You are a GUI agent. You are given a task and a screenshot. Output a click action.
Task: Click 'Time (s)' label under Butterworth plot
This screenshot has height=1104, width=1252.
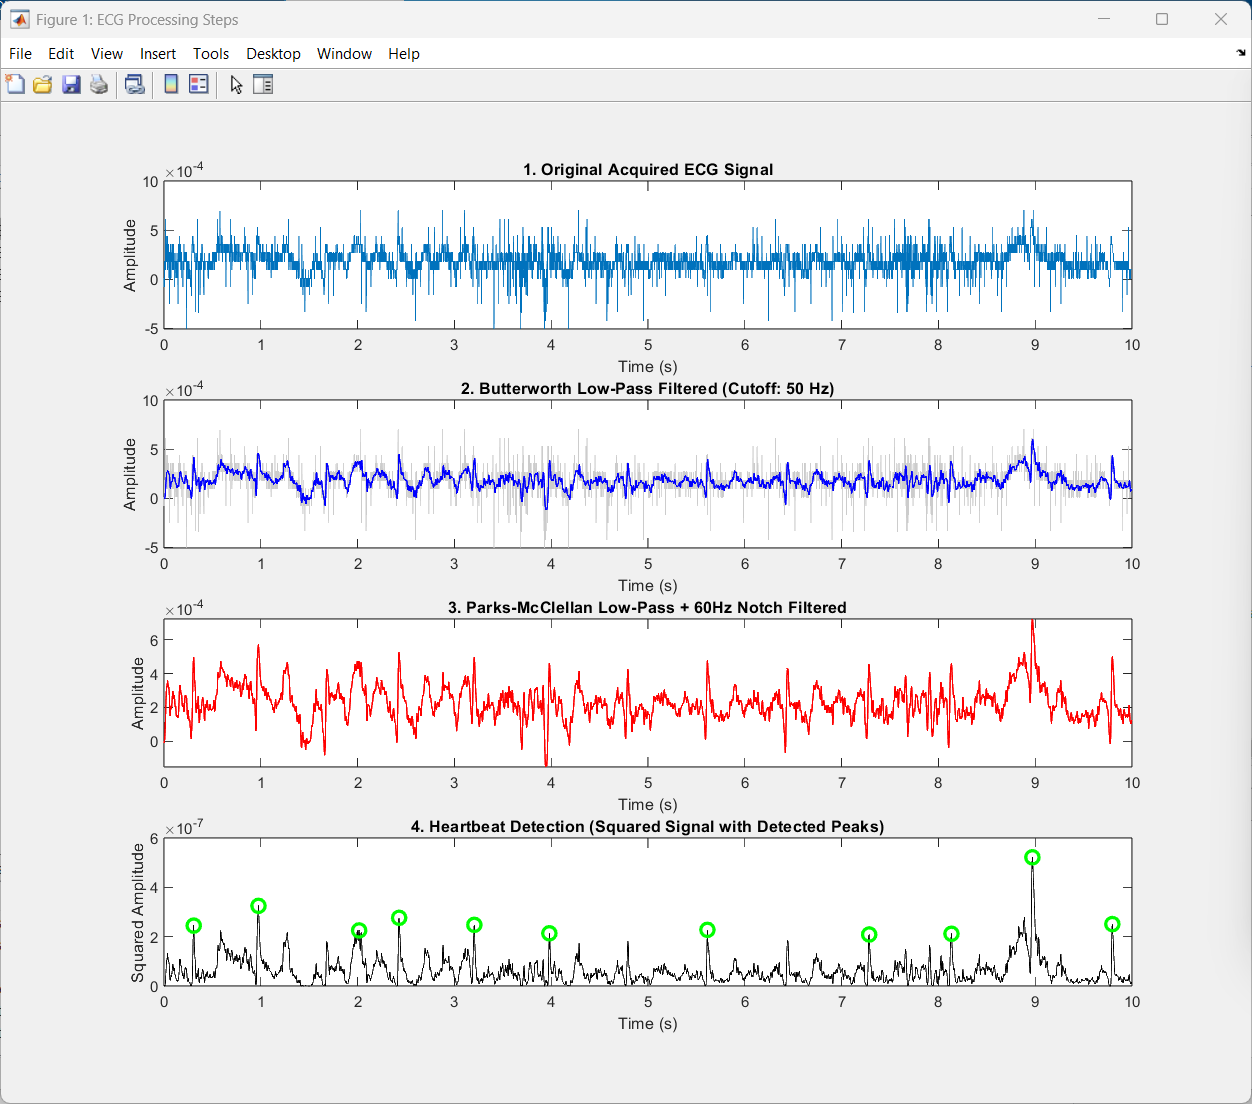pos(647,585)
